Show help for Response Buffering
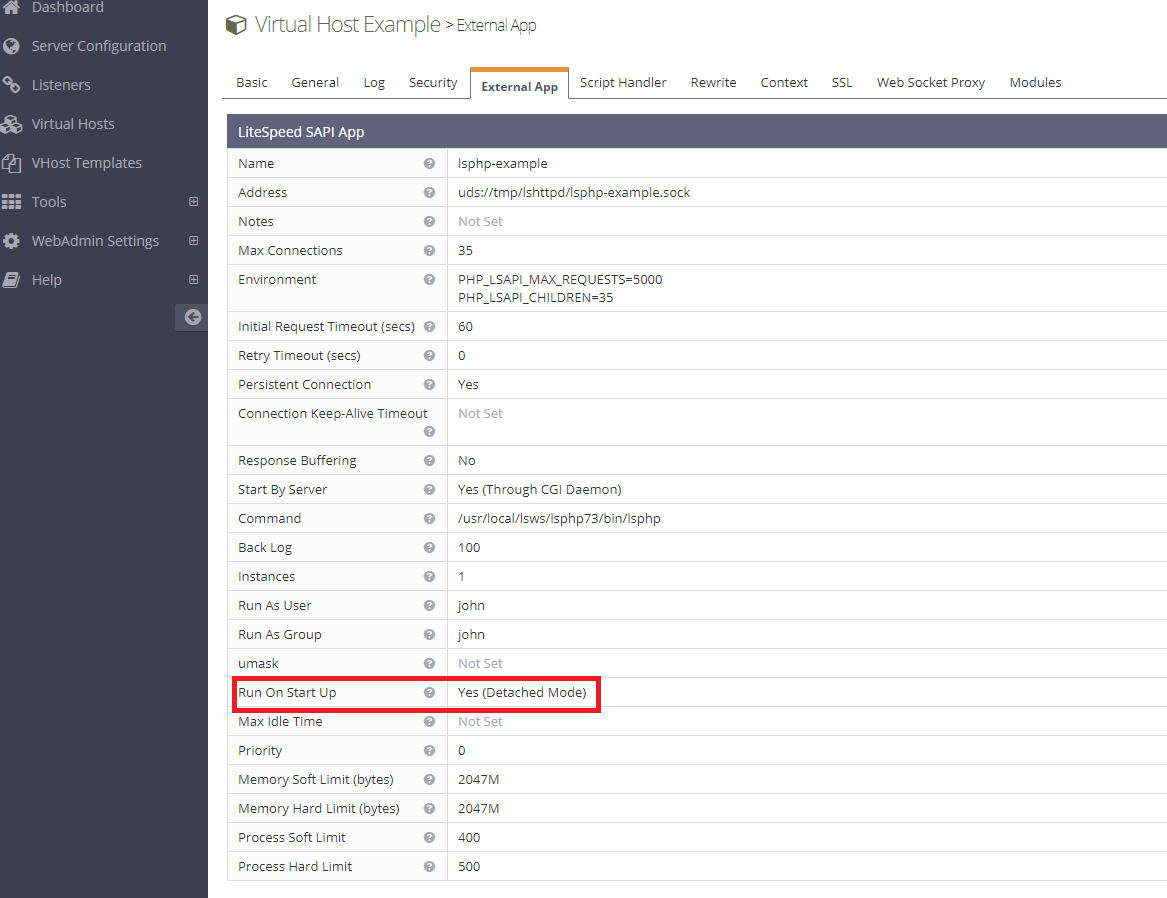This screenshot has height=898, width=1167. (x=429, y=461)
